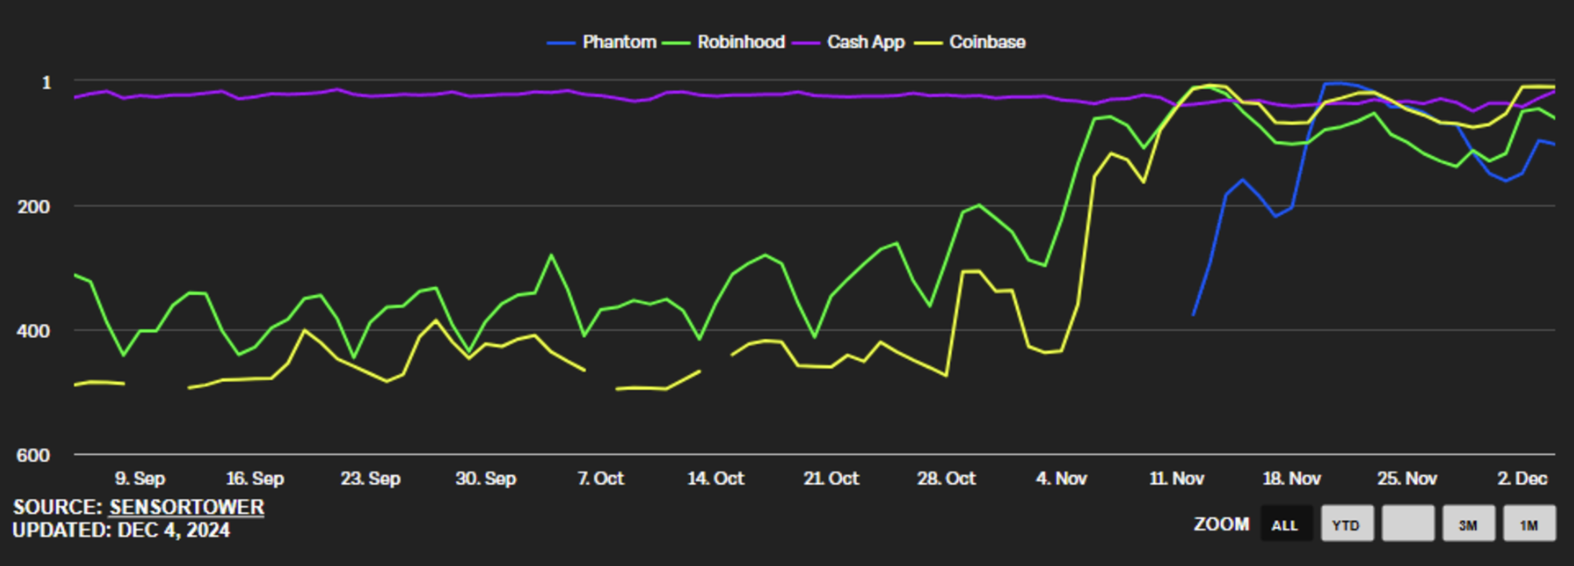Toggle Coinbase series via its legend label
Viewport: 1574px width, 566px height.
coord(987,42)
